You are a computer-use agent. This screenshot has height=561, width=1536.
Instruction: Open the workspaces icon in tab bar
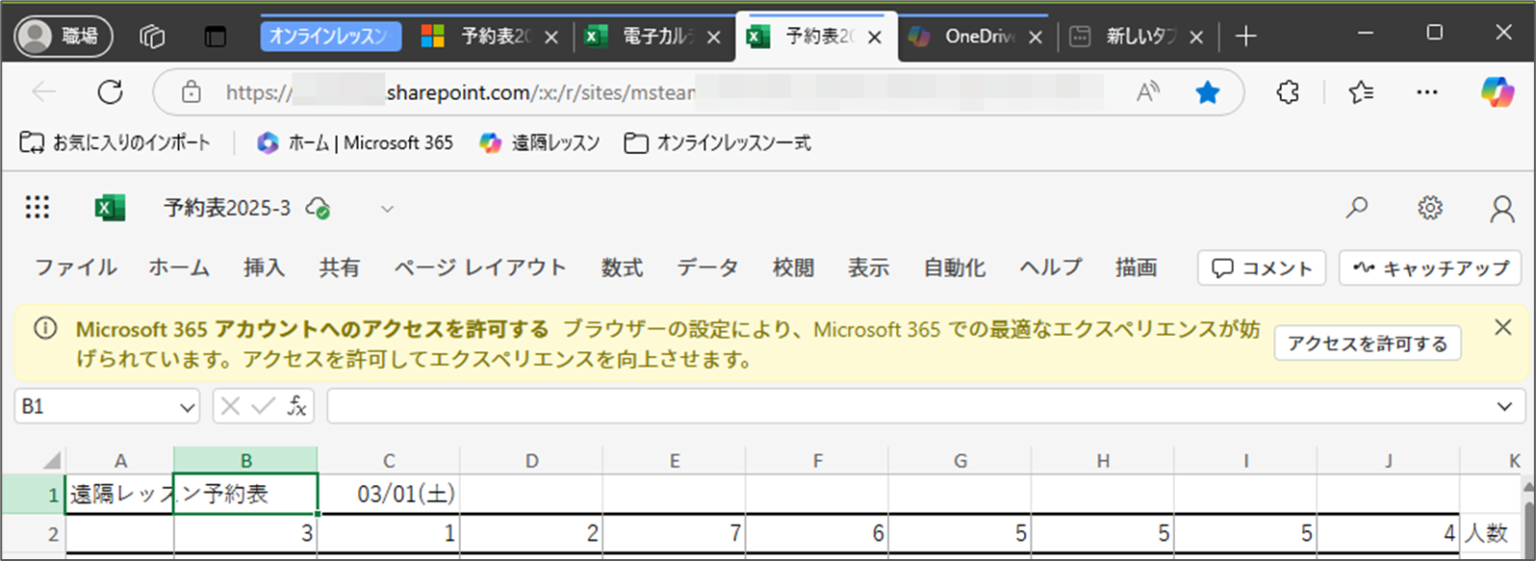coord(152,37)
